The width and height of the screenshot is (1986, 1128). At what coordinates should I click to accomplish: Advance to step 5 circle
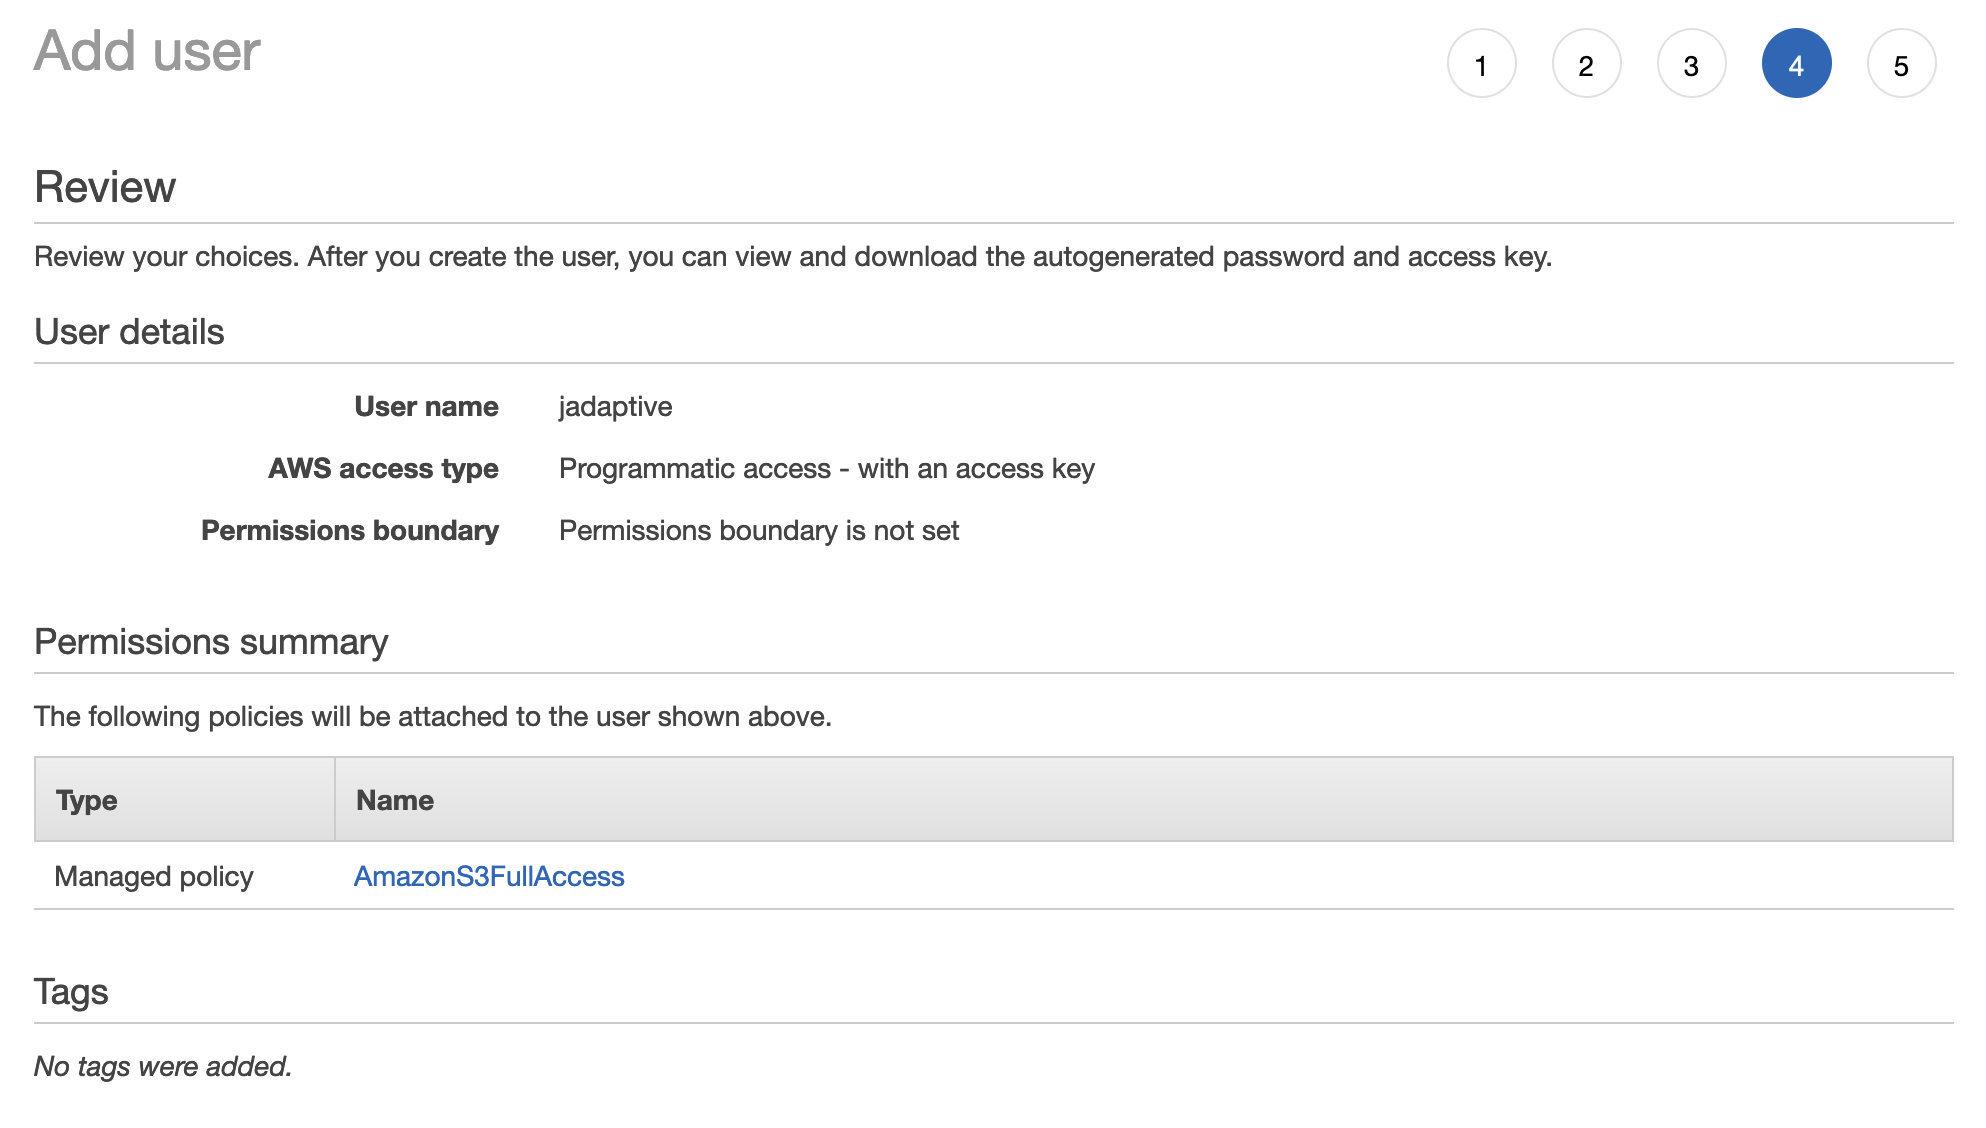coord(1901,64)
